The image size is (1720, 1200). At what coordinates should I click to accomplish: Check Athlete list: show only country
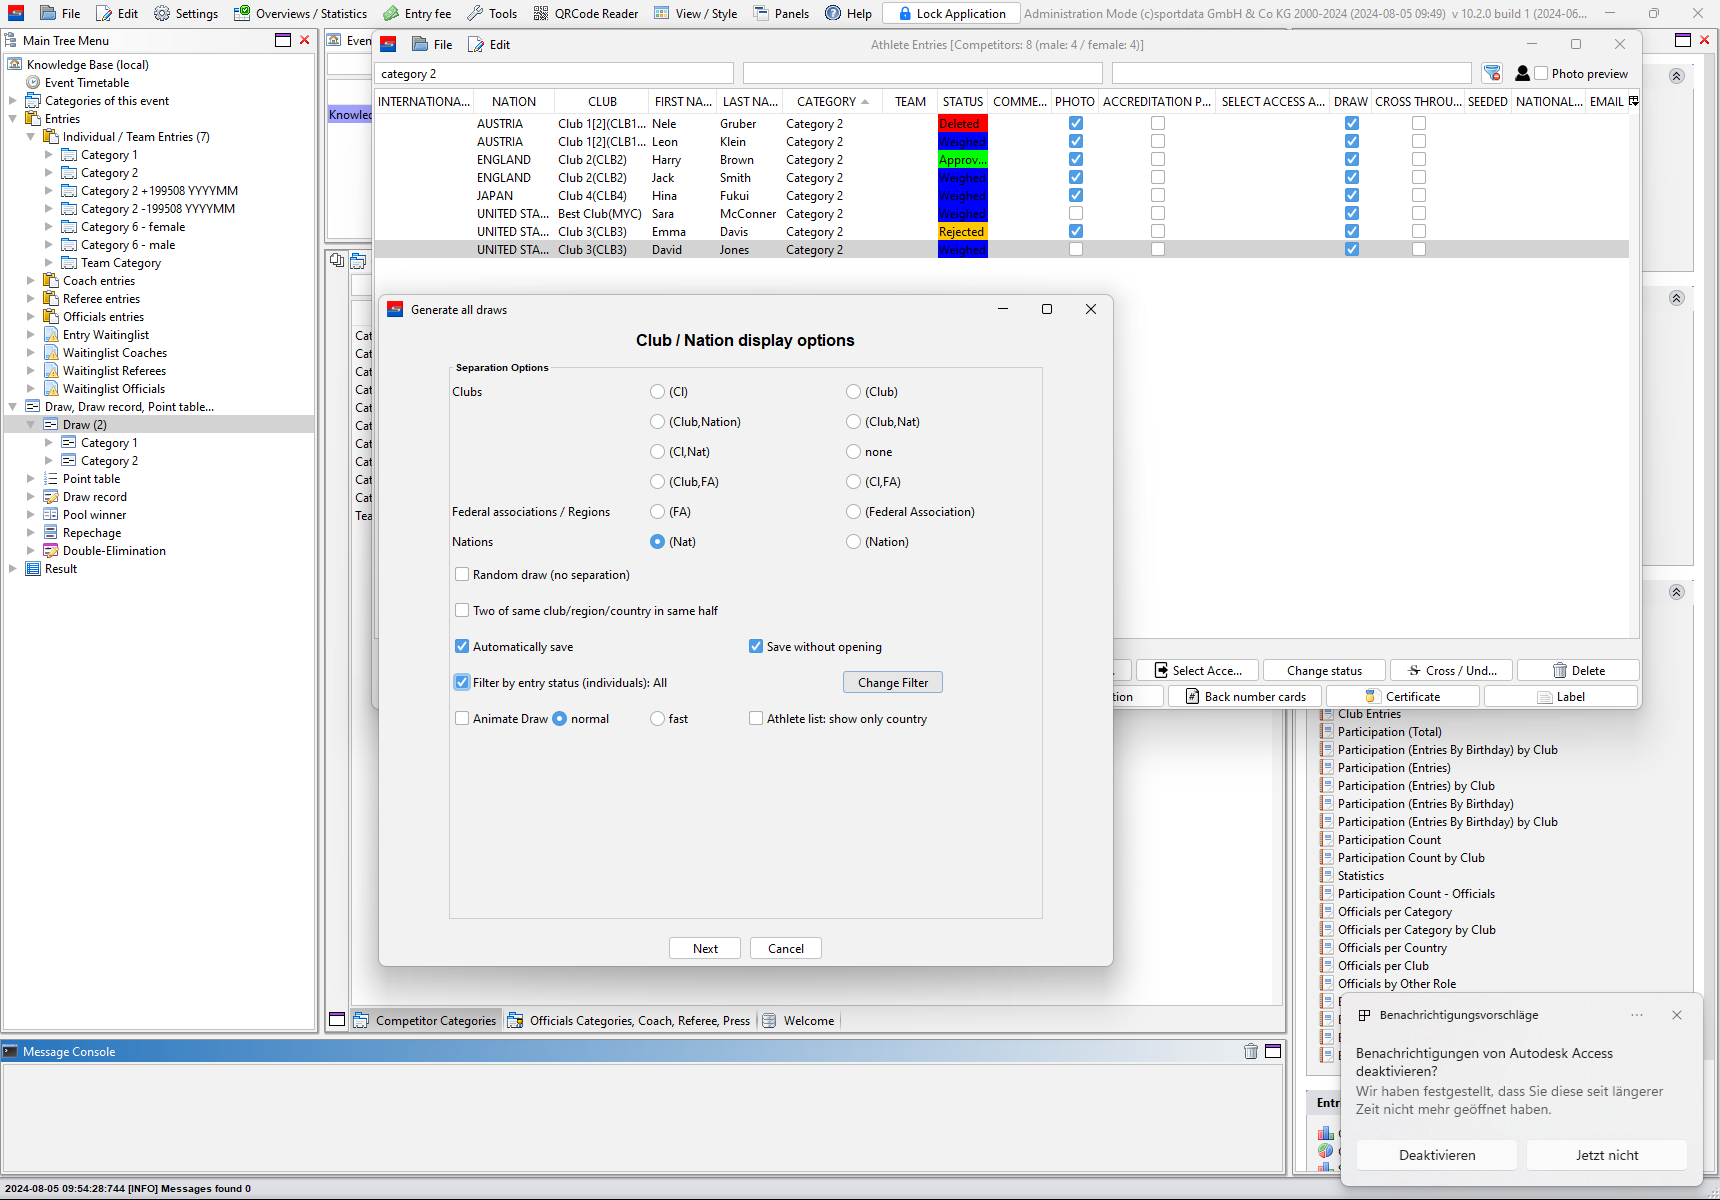tap(756, 719)
